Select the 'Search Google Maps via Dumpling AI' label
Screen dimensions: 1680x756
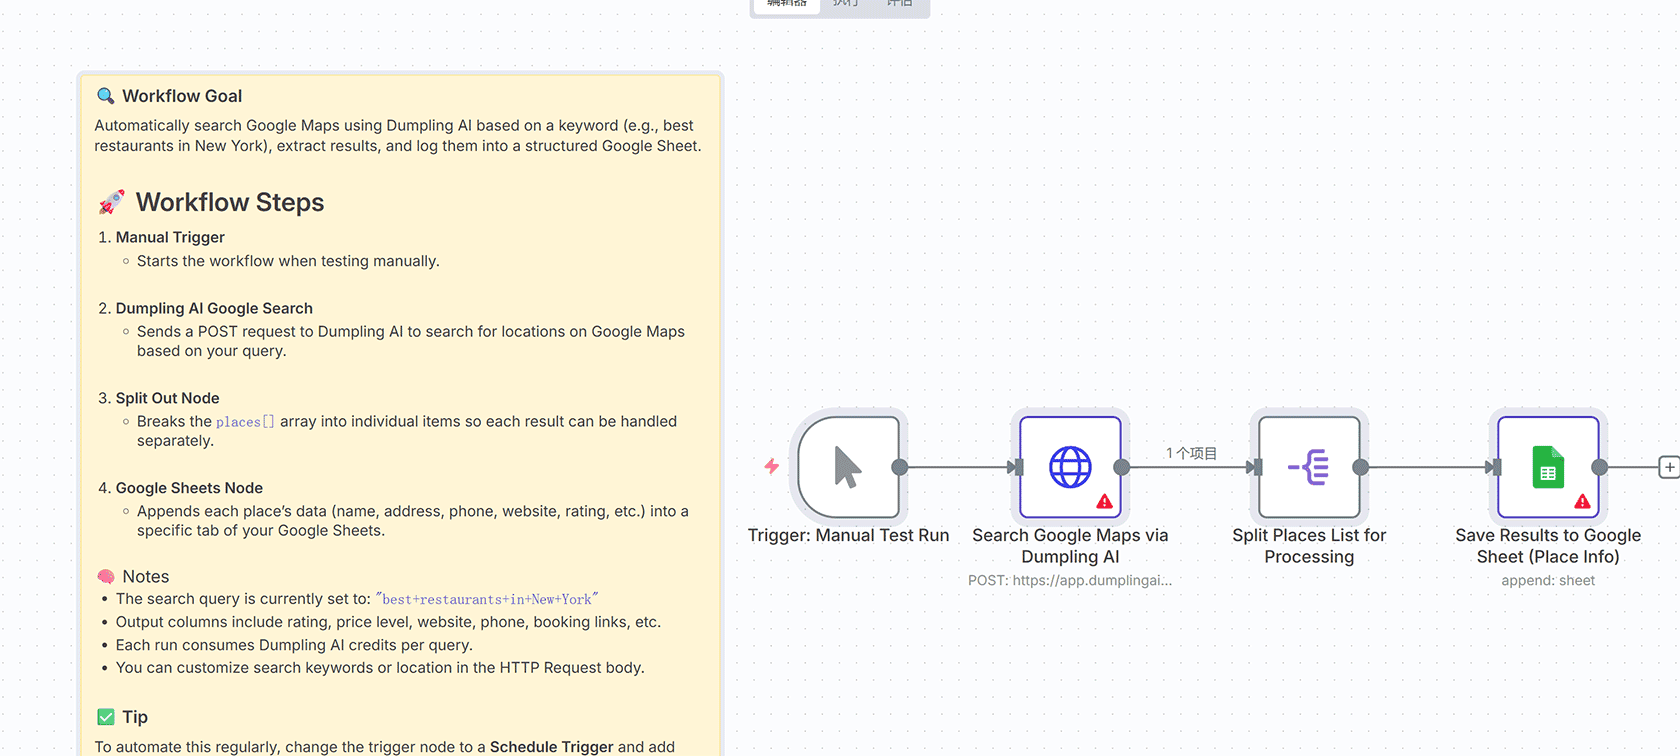1070,546
